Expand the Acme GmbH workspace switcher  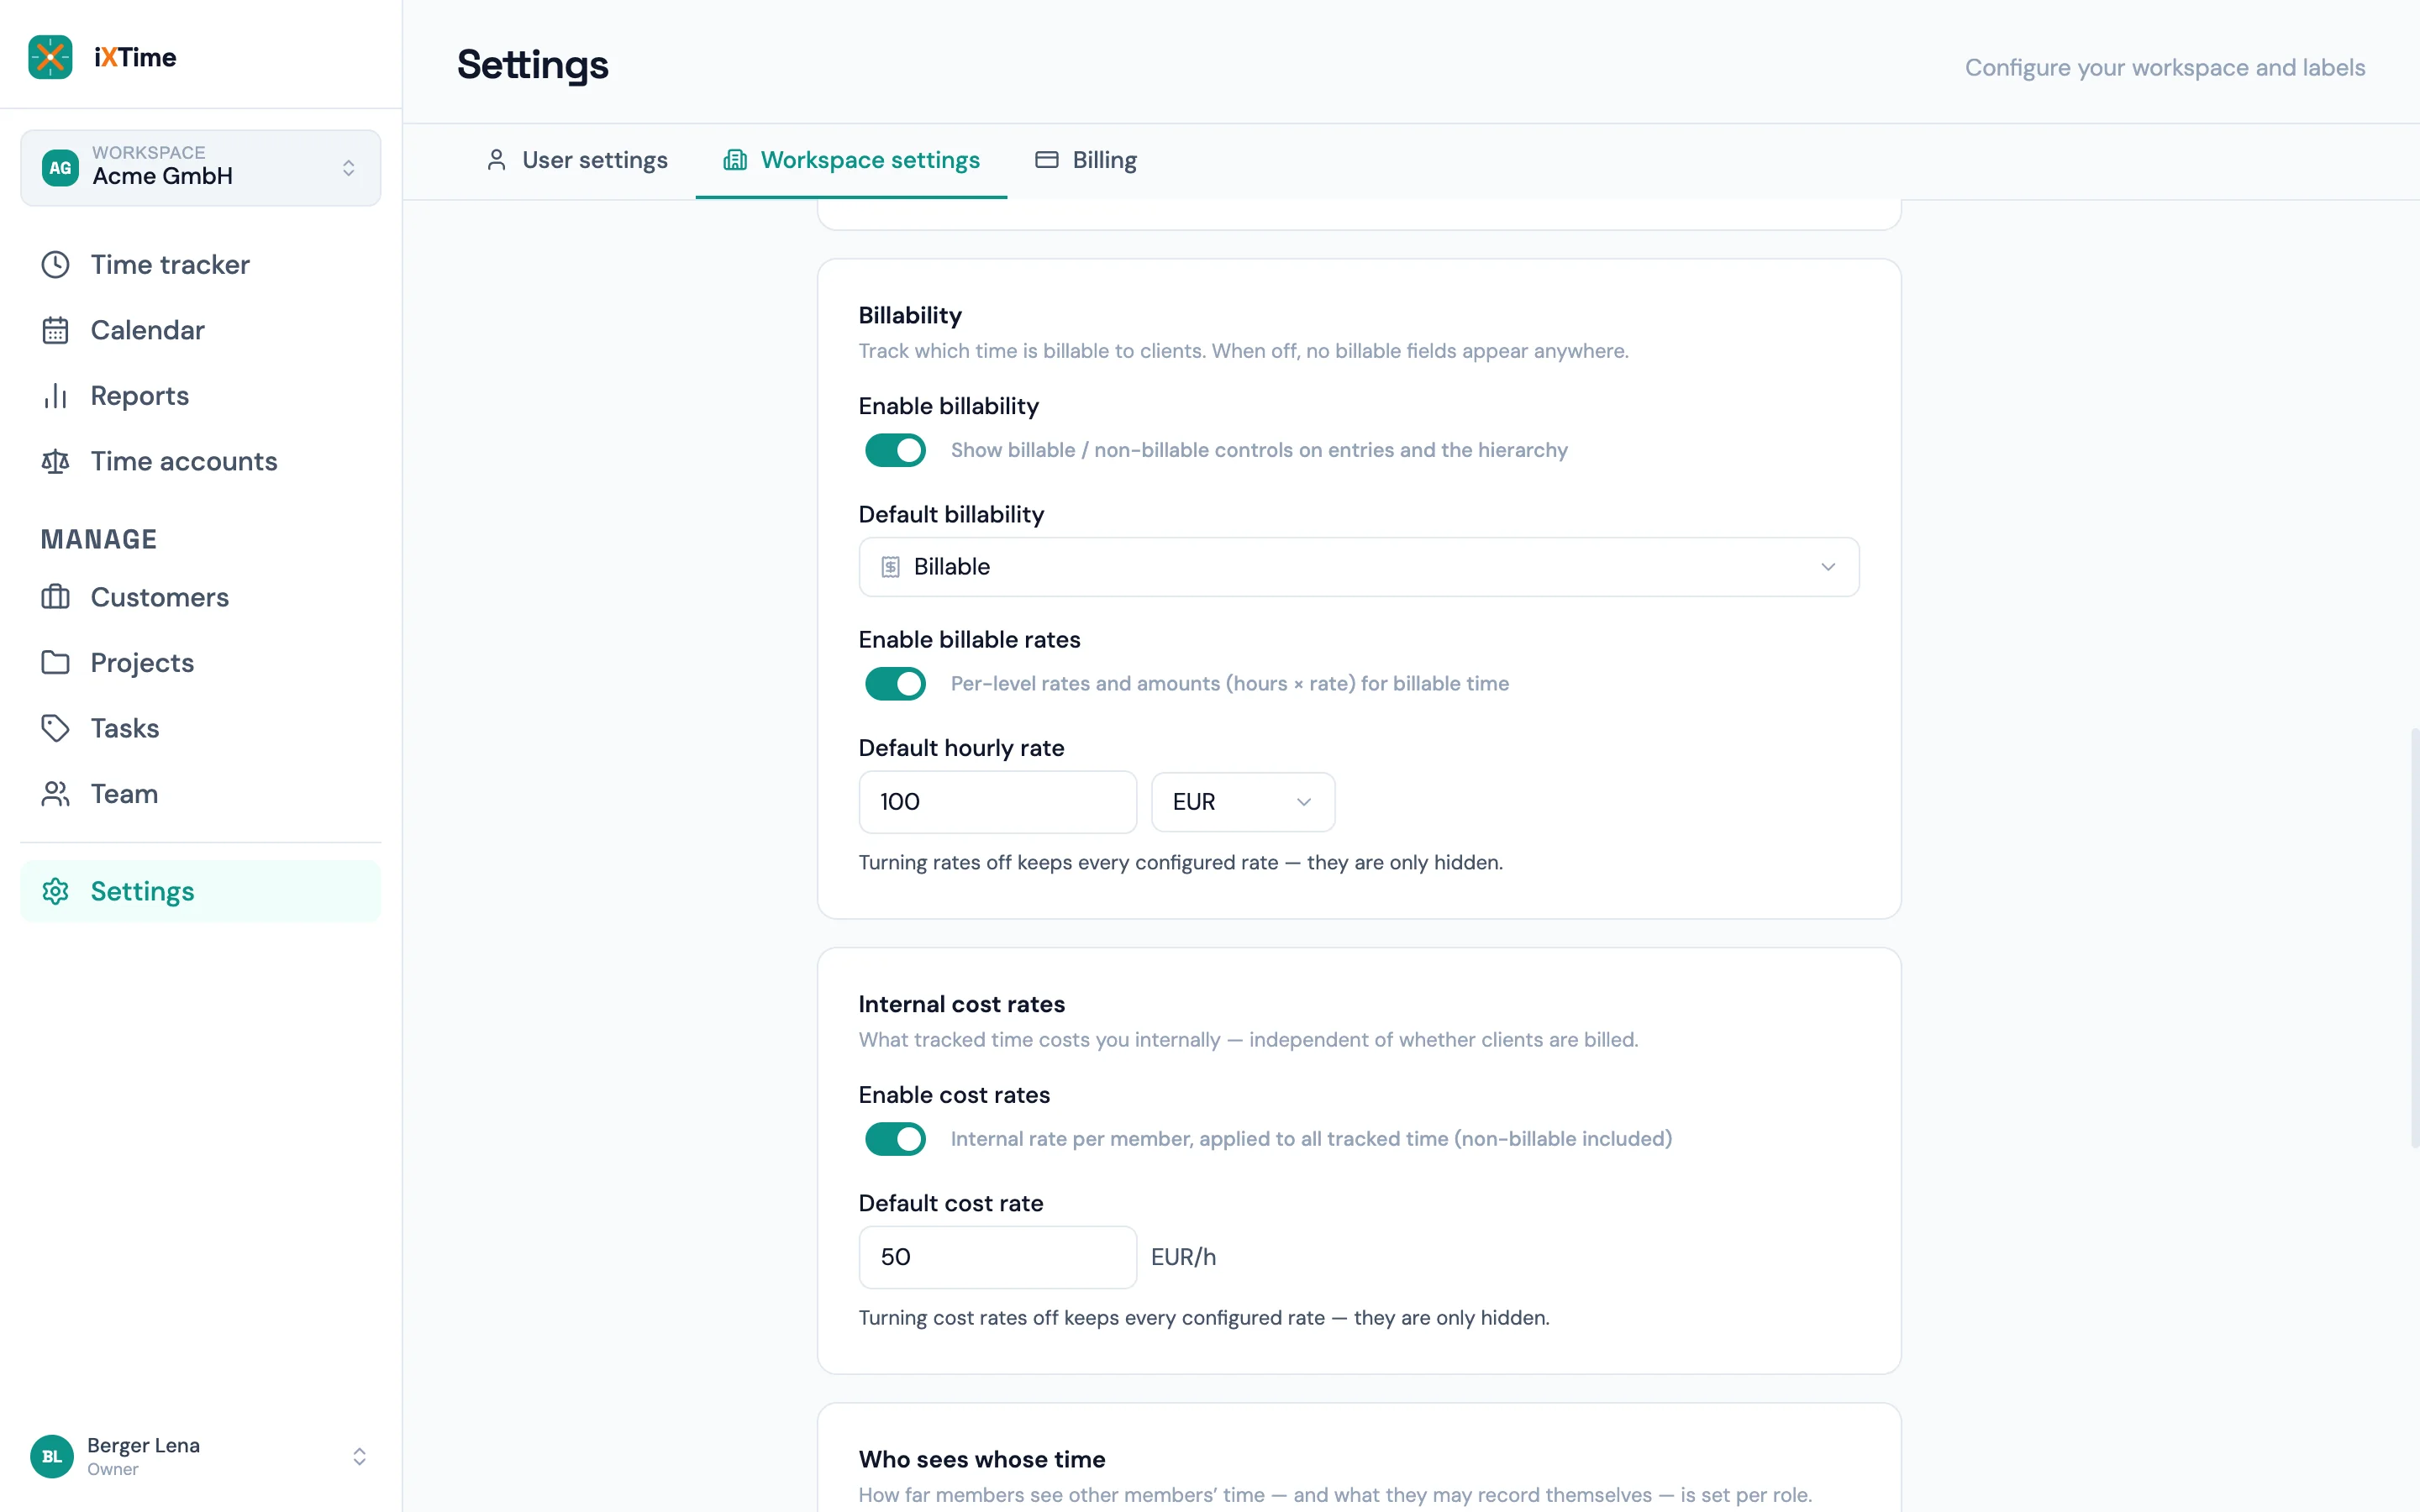click(200, 168)
